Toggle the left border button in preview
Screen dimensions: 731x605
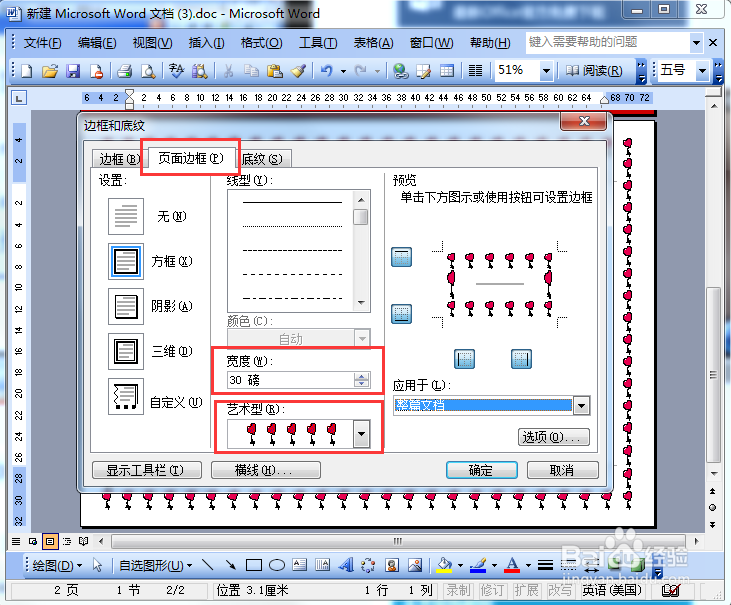pos(464,359)
